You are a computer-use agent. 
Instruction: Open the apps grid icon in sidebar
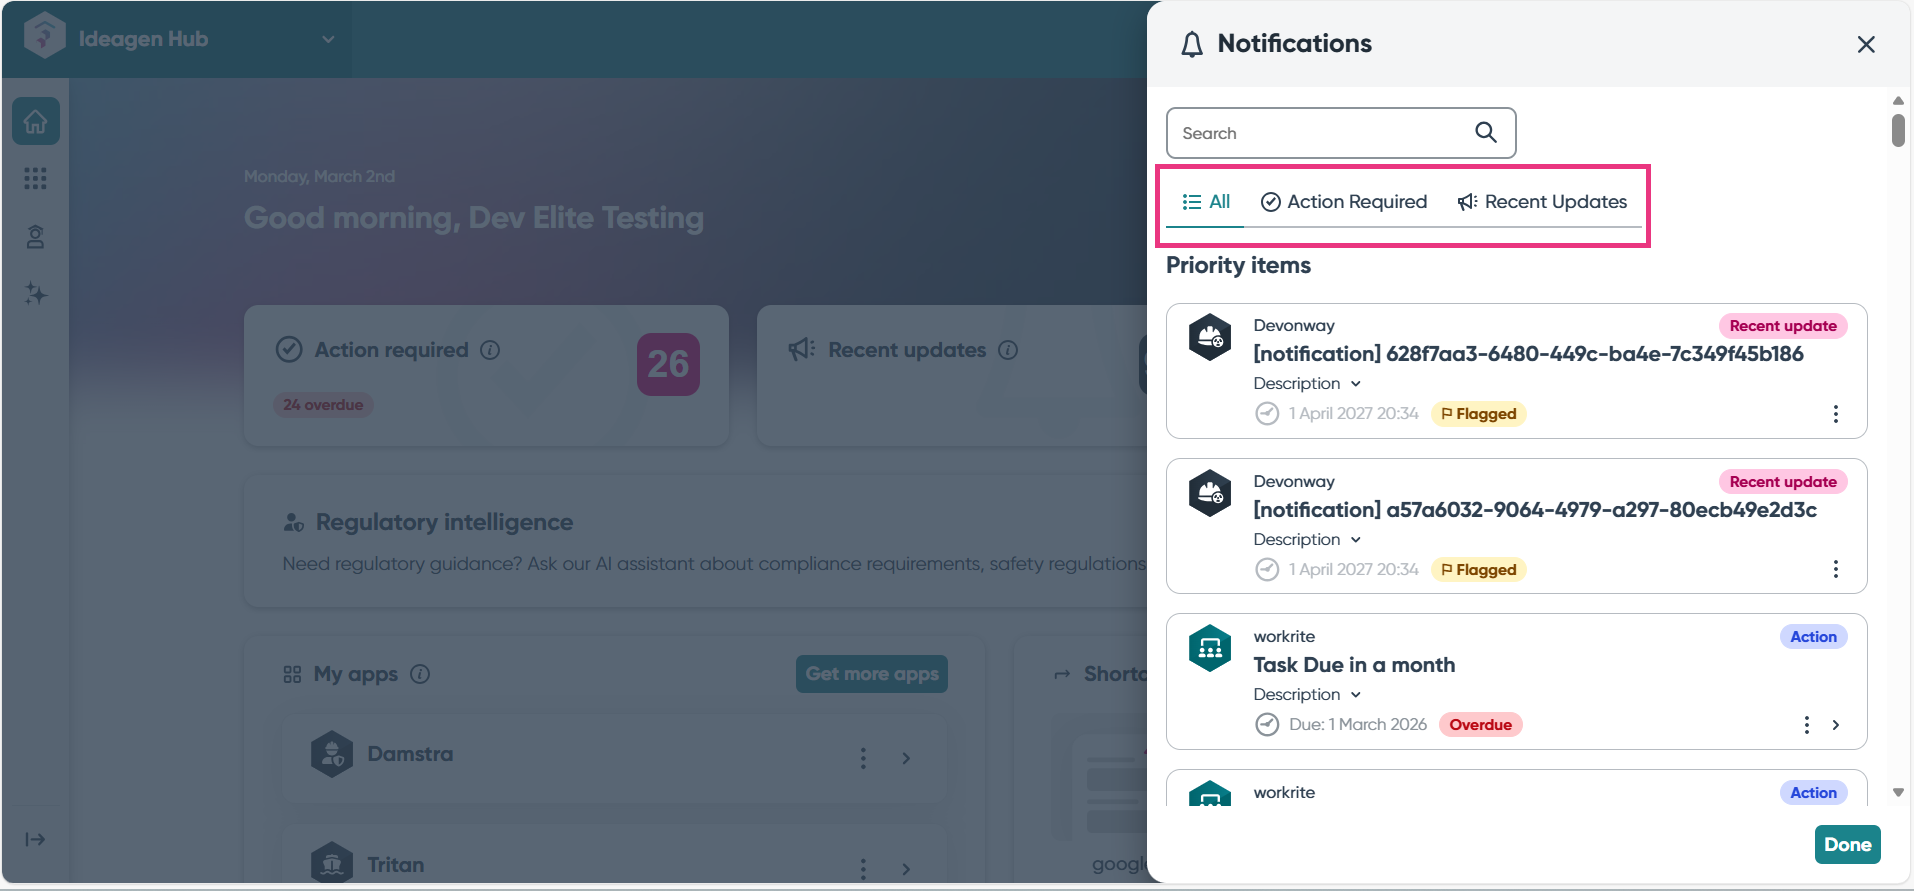click(x=36, y=179)
